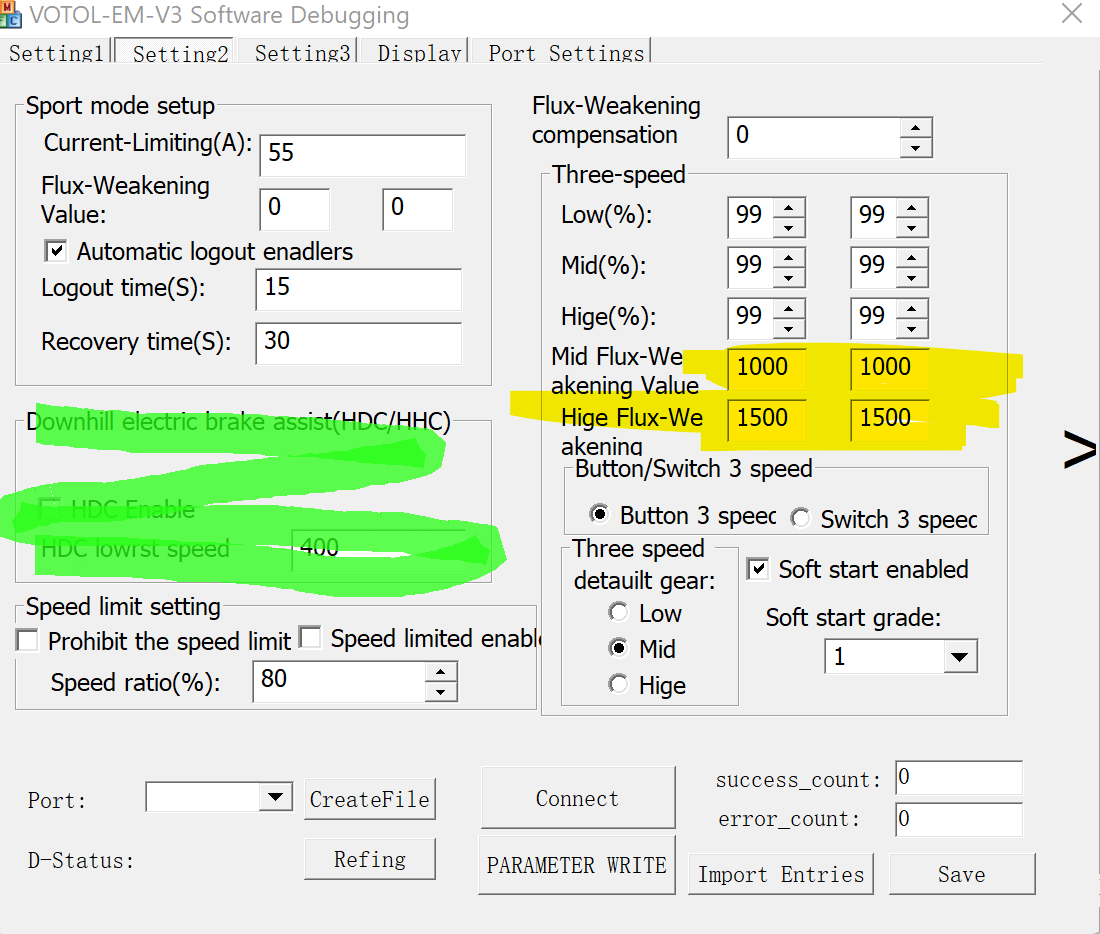Open the Port Settings tab
This screenshot has height=934, width=1100.
[566, 53]
